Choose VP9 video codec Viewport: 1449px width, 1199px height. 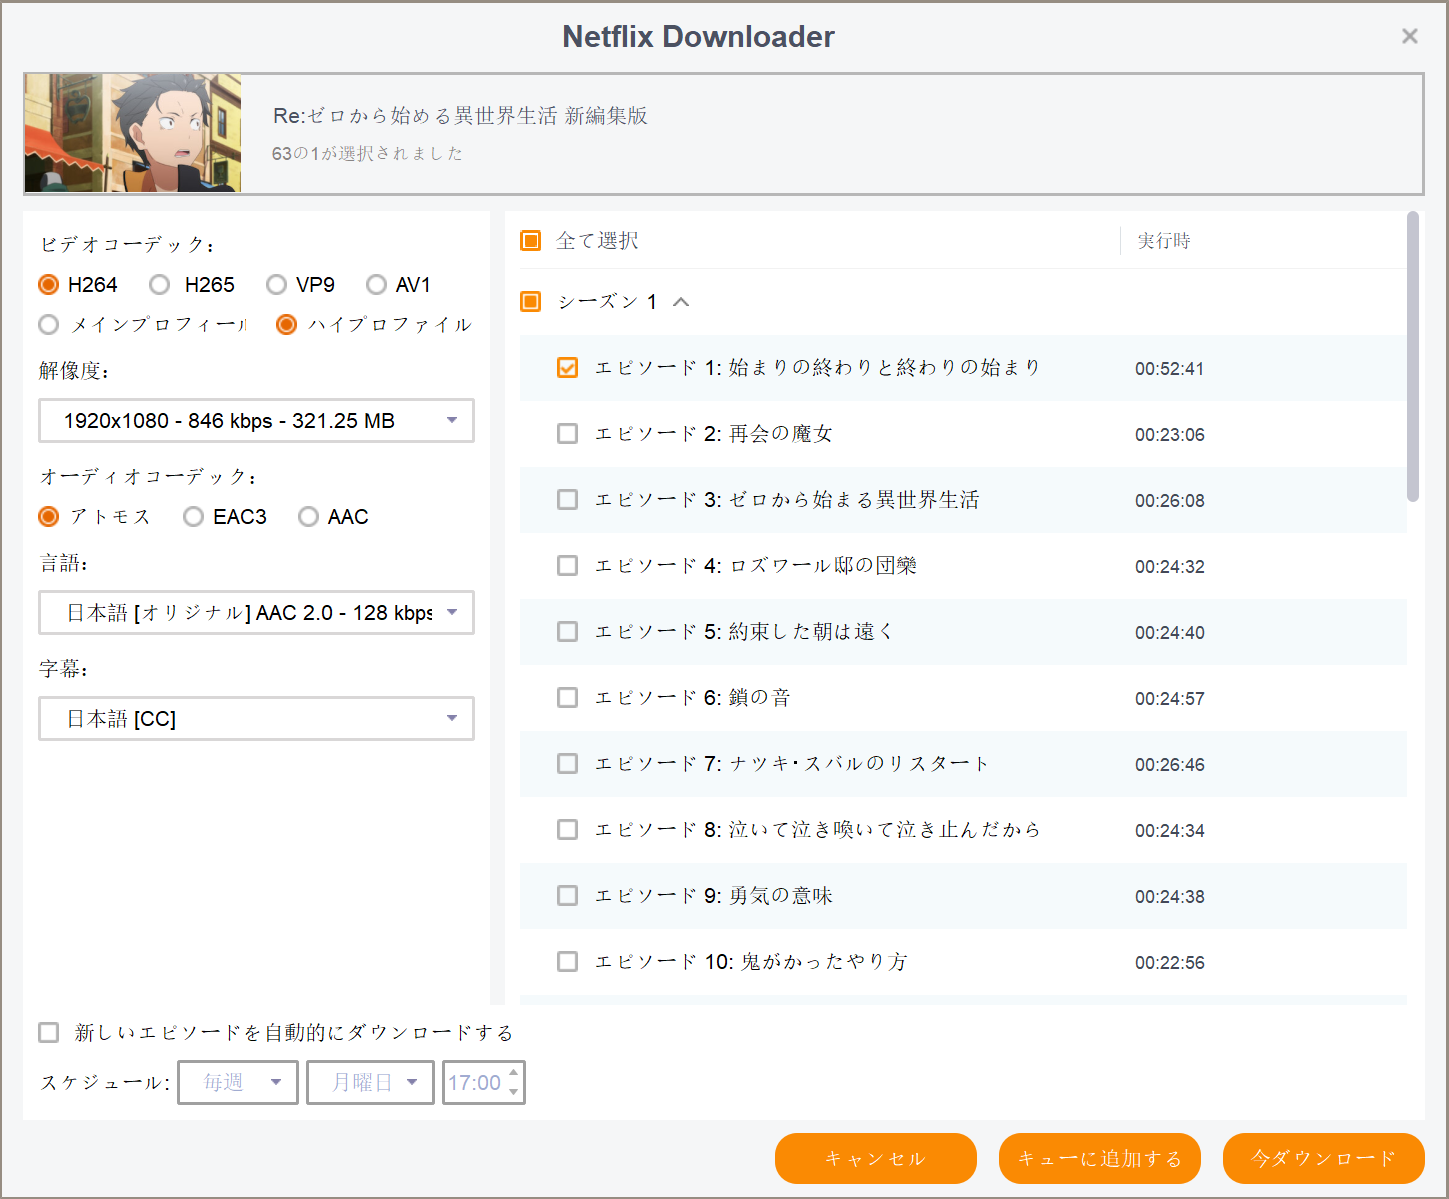tap(276, 285)
